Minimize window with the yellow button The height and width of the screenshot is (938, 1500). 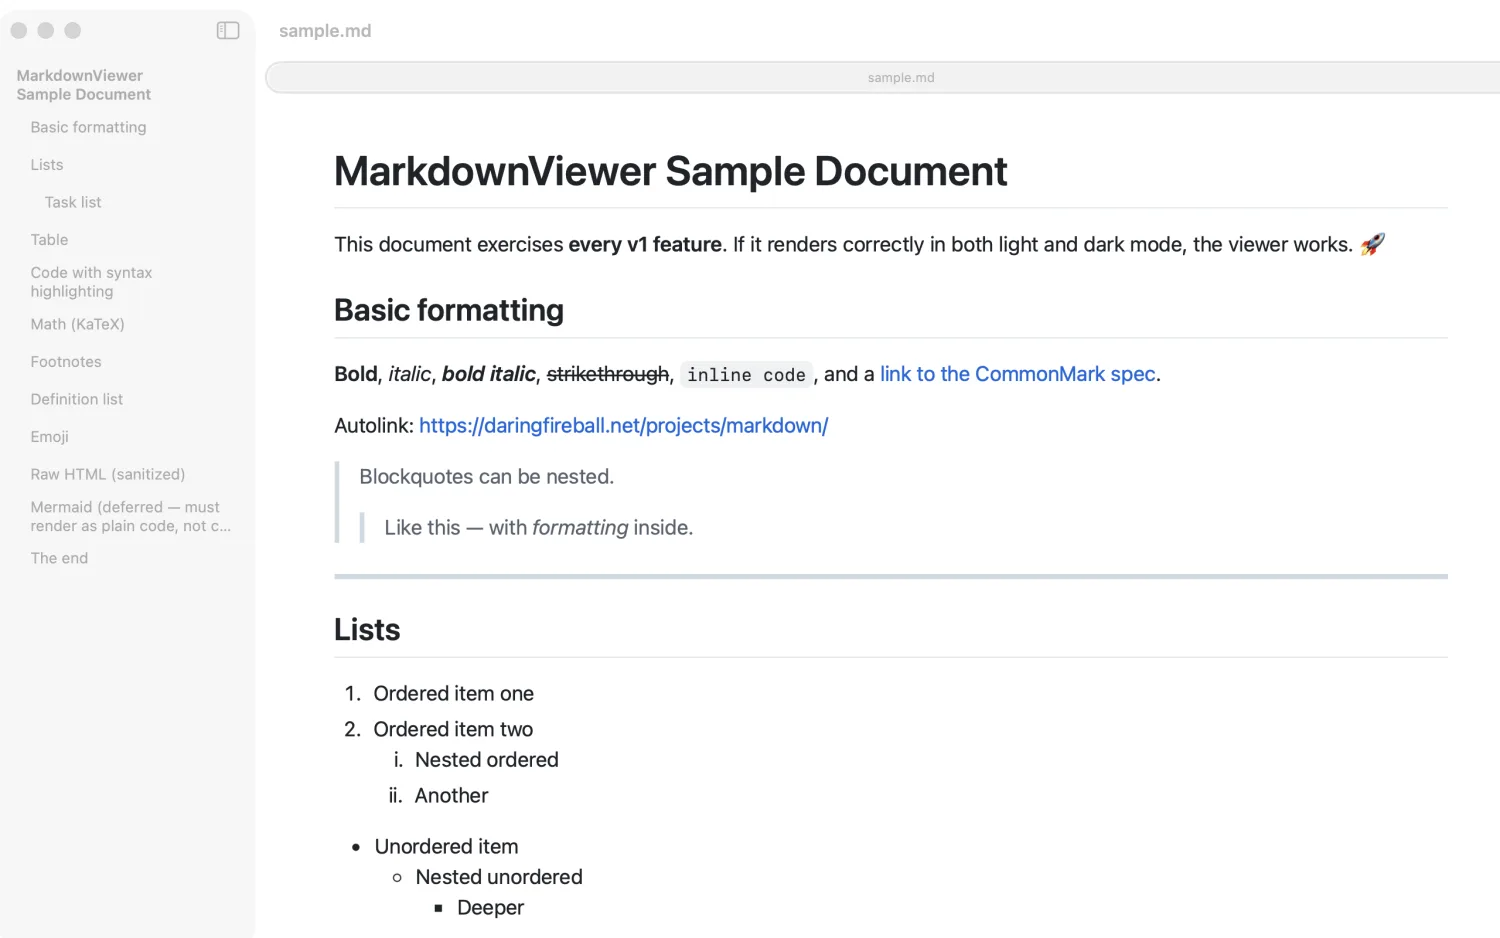pyautogui.click(x=46, y=31)
